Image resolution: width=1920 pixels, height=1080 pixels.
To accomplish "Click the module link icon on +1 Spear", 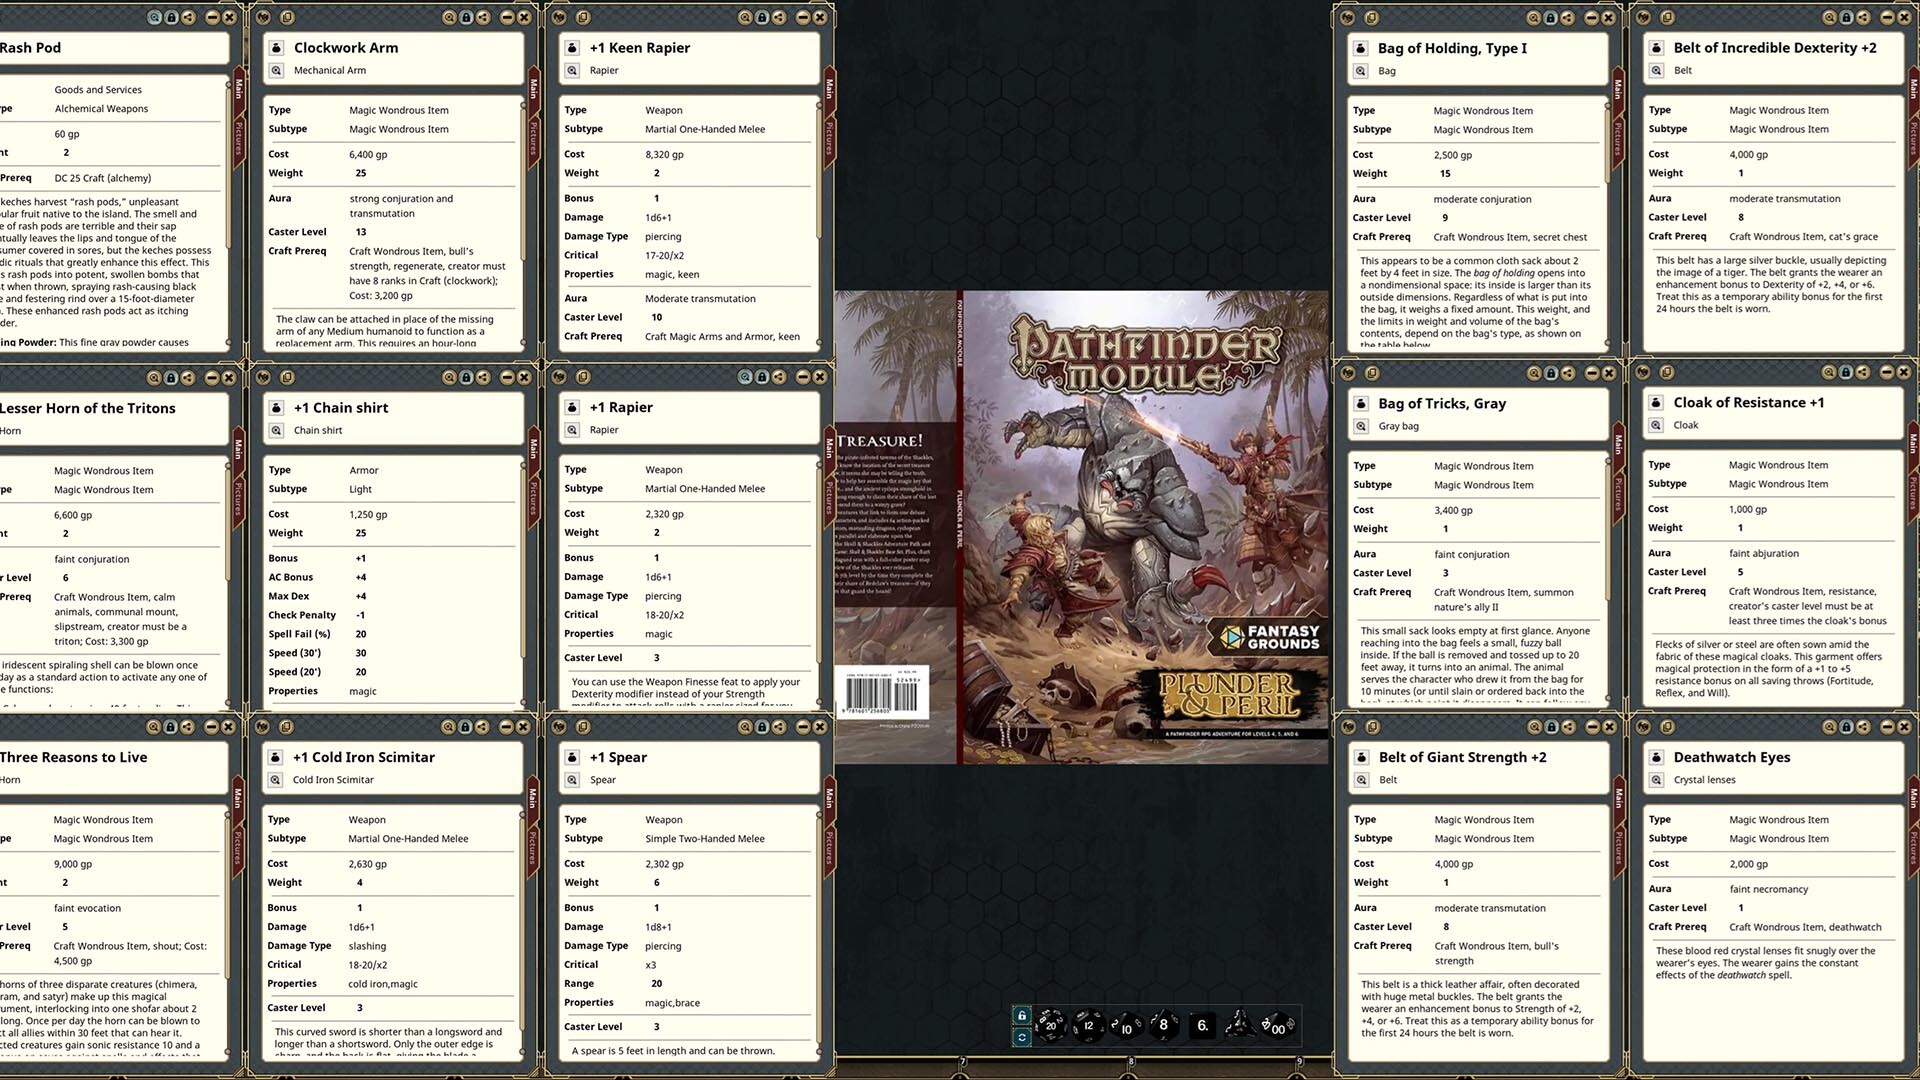I will coord(559,727).
